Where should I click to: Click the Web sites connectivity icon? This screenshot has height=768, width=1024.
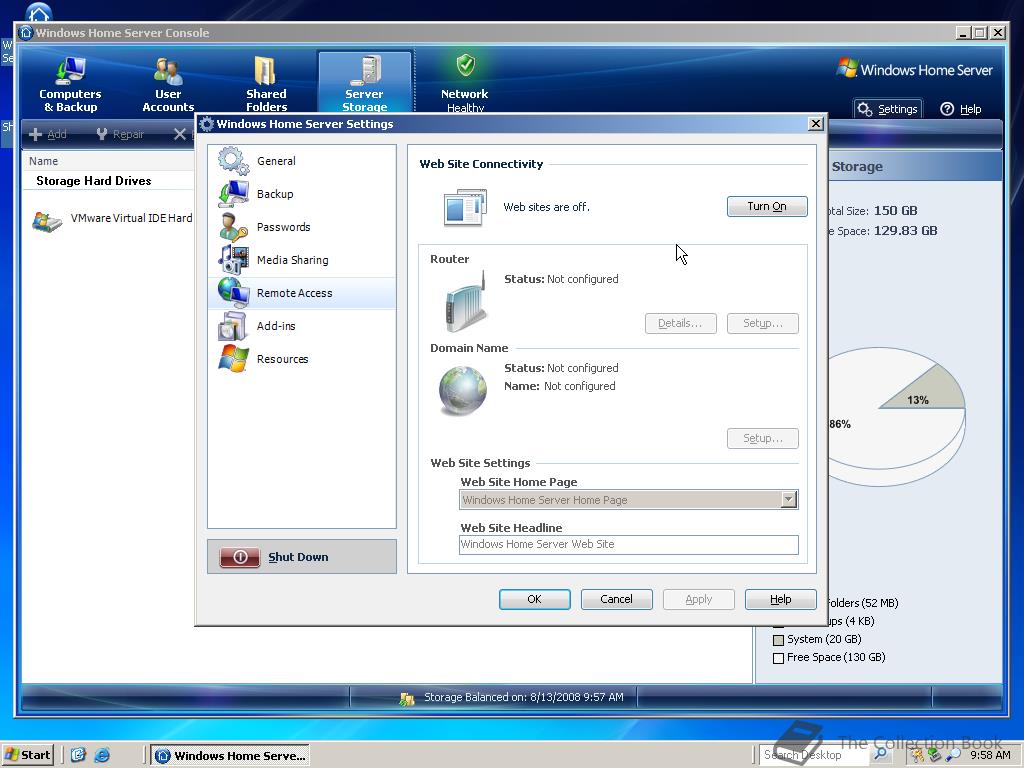click(x=465, y=208)
